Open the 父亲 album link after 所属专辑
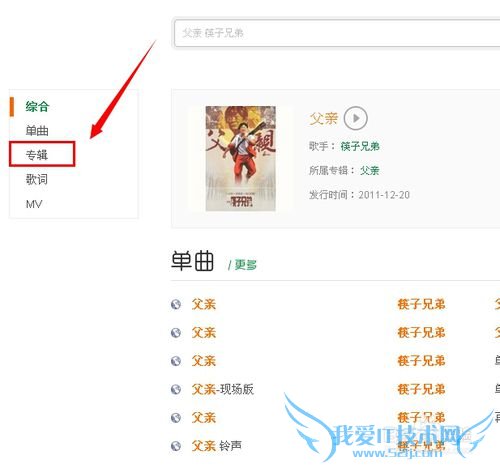Viewport: 500px width, 468px height. point(370,170)
